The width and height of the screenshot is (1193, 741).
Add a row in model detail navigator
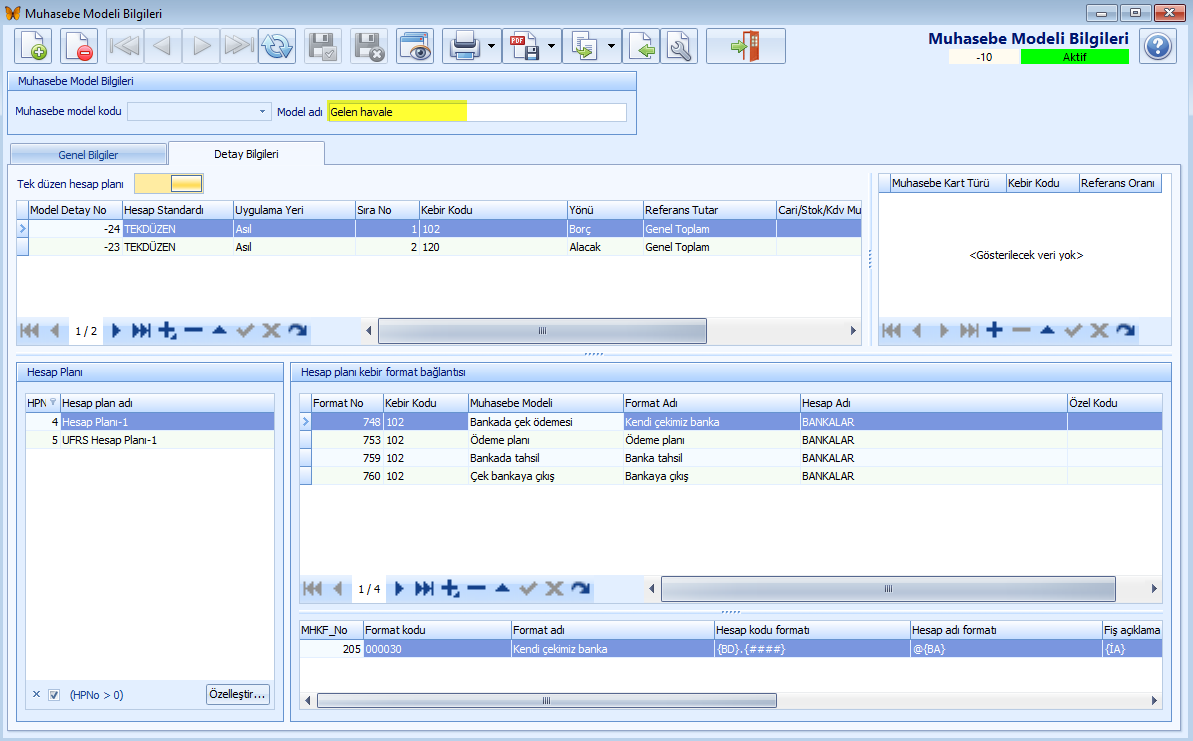coord(167,330)
